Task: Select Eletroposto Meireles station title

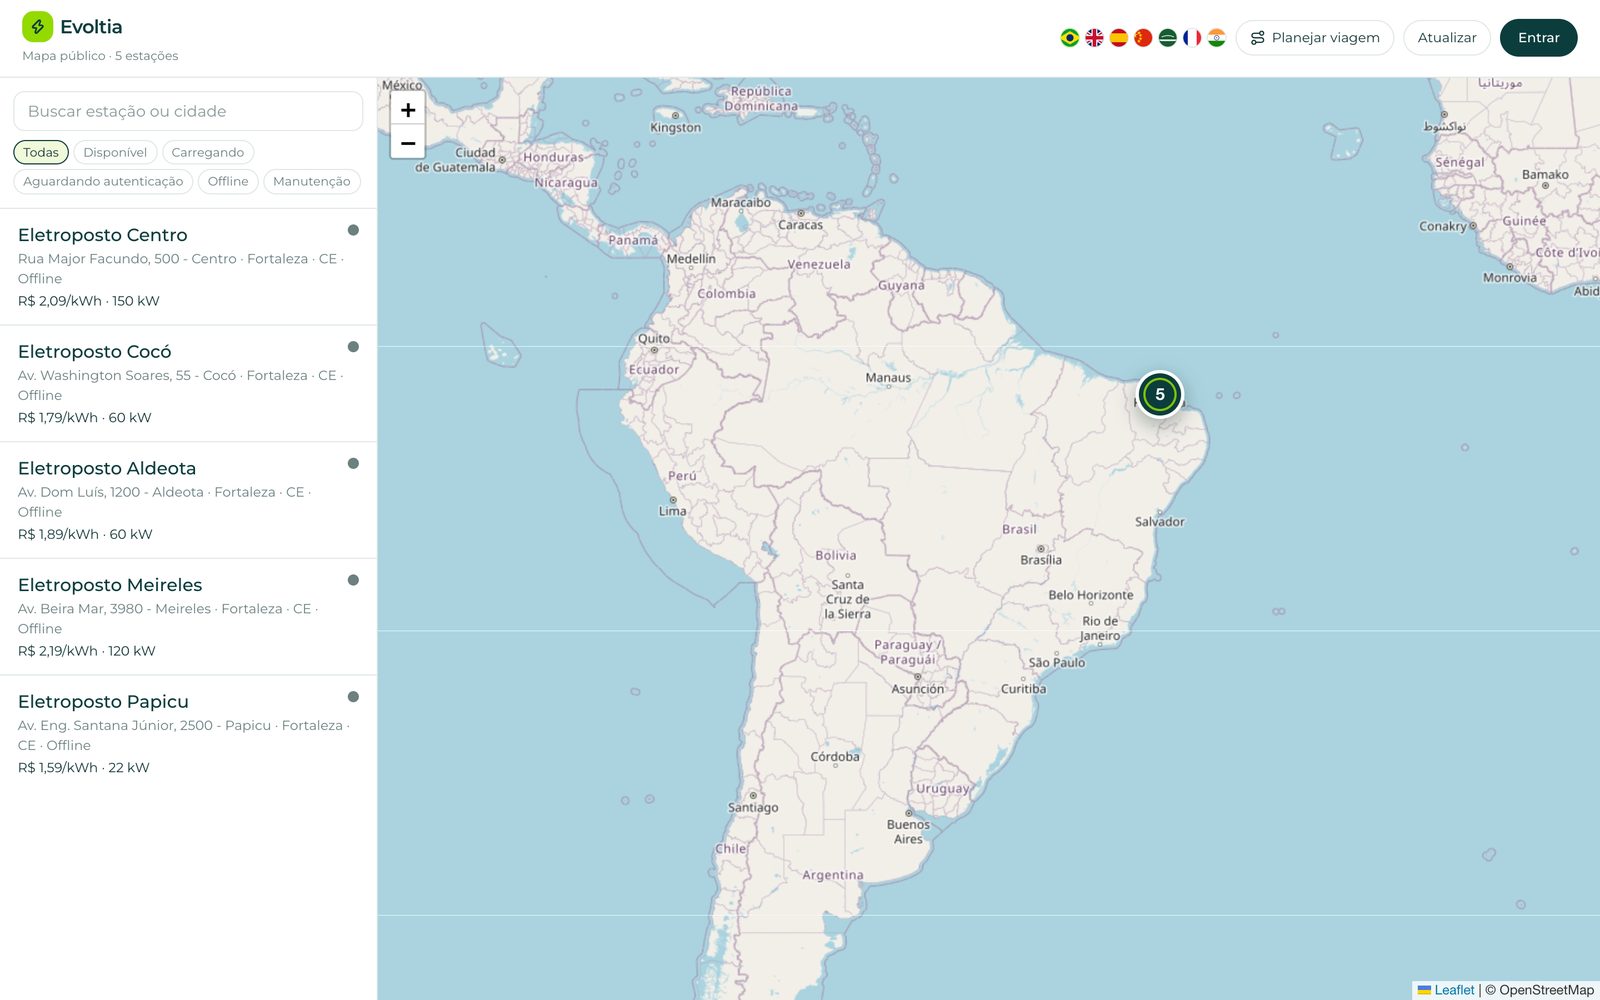Action: point(110,585)
